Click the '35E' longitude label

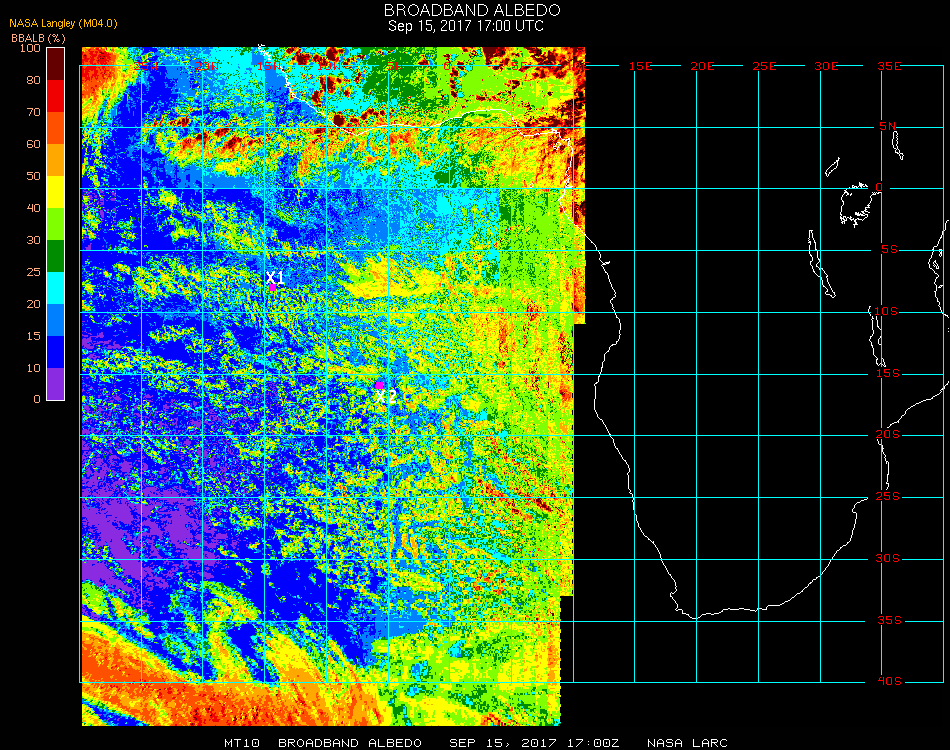(x=889, y=66)
